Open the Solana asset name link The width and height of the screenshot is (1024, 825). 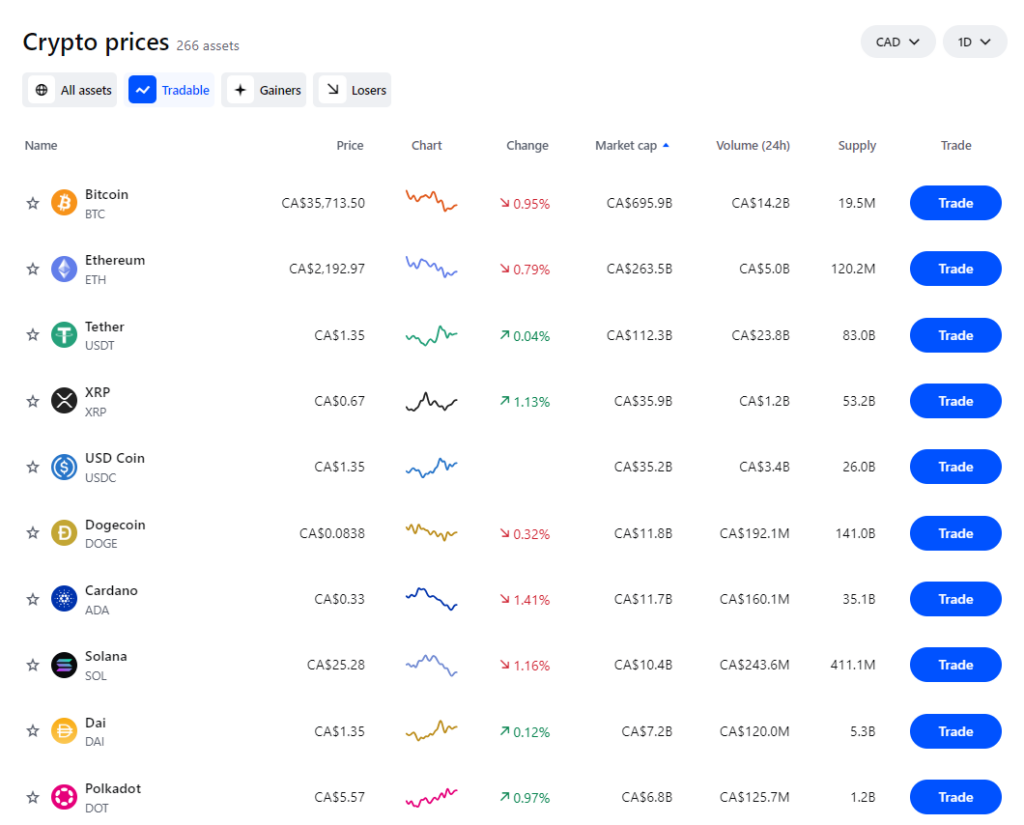[106, 656]
